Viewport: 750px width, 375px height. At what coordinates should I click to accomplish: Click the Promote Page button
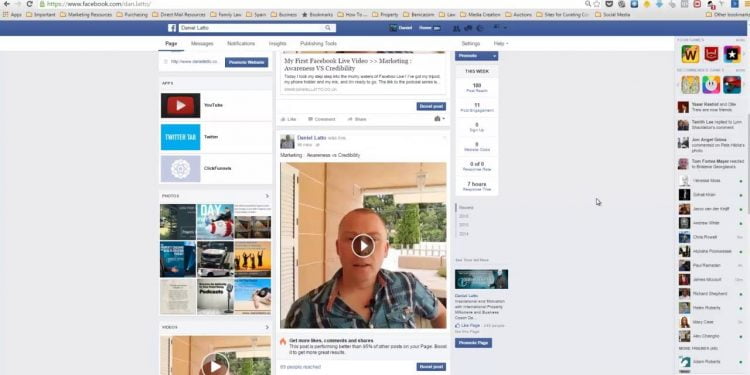473,343
